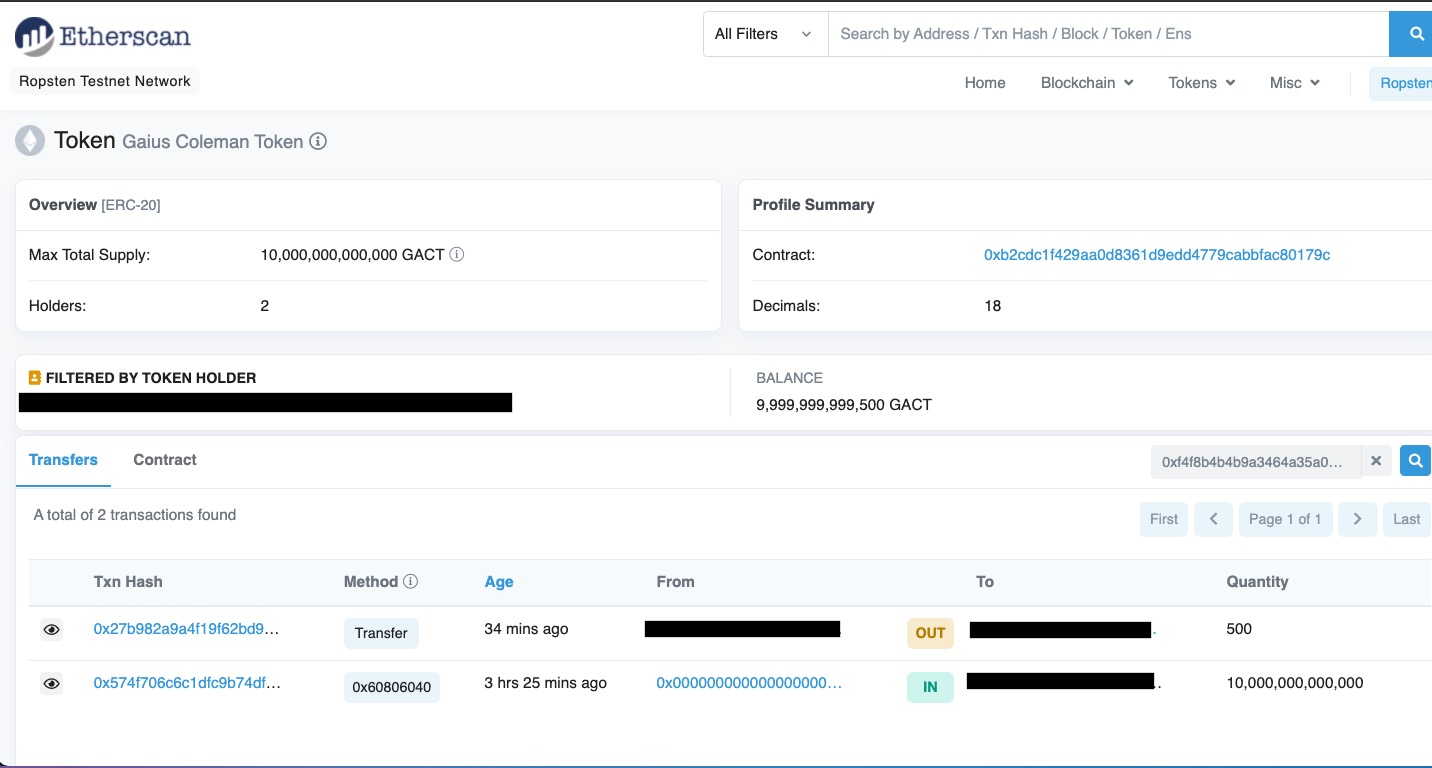Open the contract address link 0xb2cdc1f429aa
Image resolution: width=1432 pixels, height=768 pixels.
click(x=1156, y=255)
